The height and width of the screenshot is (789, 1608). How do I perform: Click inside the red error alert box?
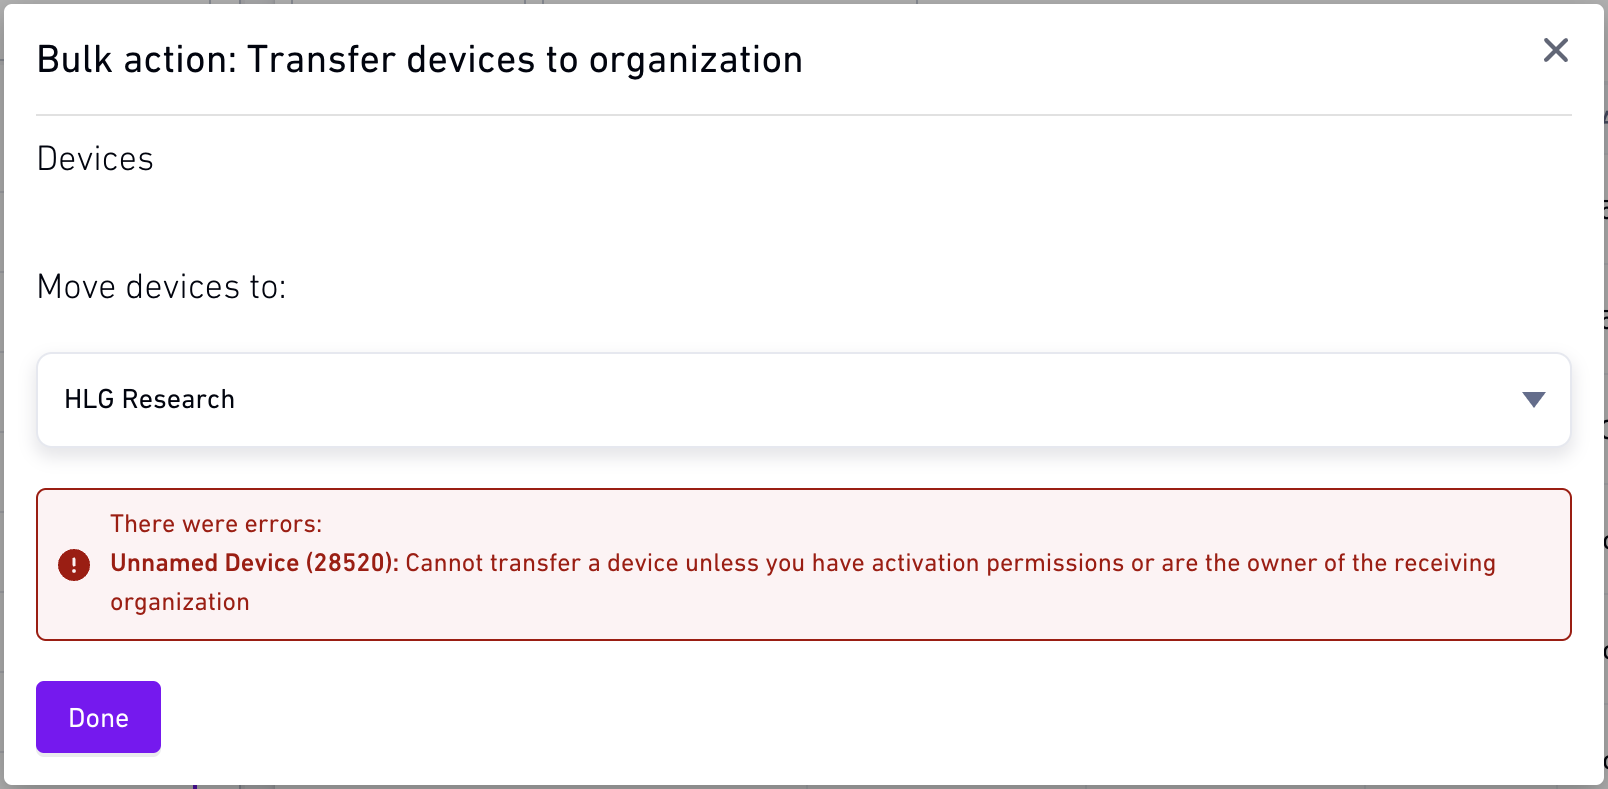[803, 564]
